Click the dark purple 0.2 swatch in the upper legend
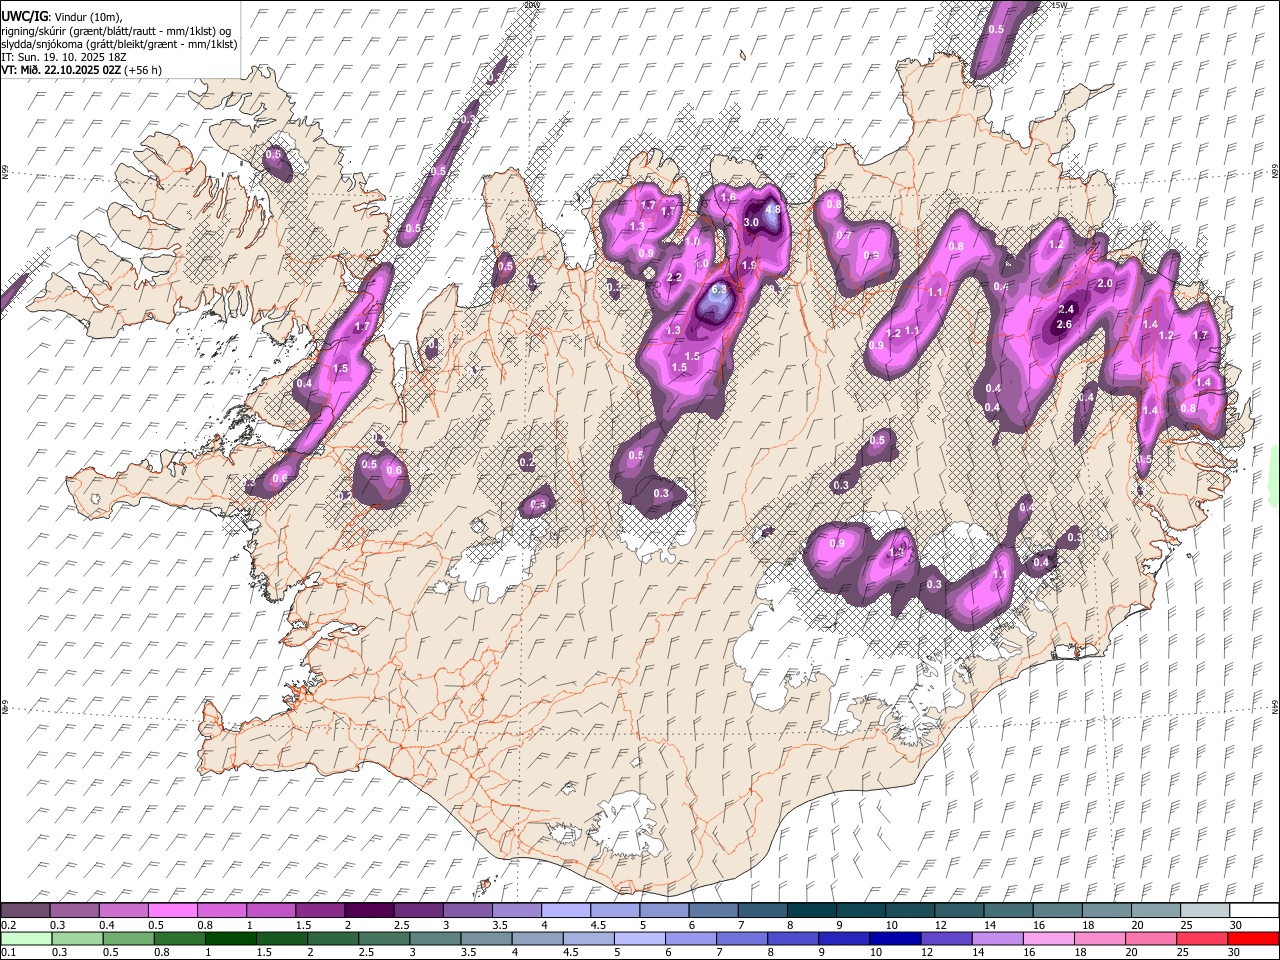This screenshot has width=1280, height=960. [x=26, y=910]
